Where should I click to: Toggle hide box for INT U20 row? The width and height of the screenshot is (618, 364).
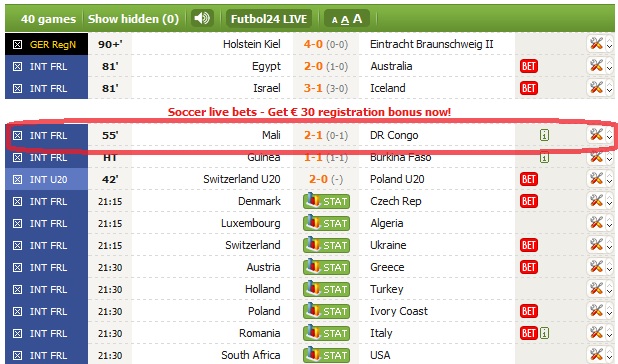17,180
